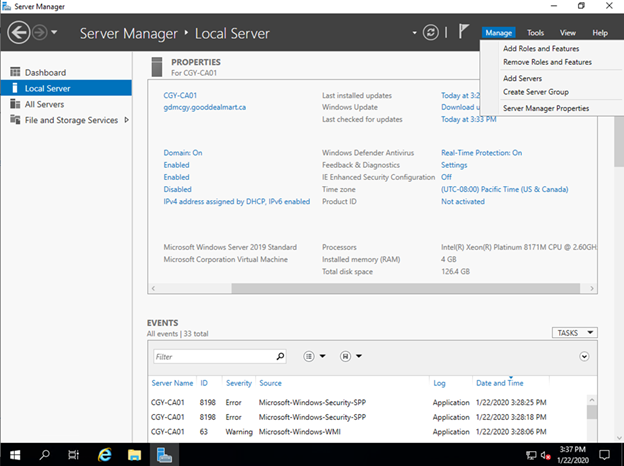Open Feedback & Diagnostics Settings link

click(454, 165)
